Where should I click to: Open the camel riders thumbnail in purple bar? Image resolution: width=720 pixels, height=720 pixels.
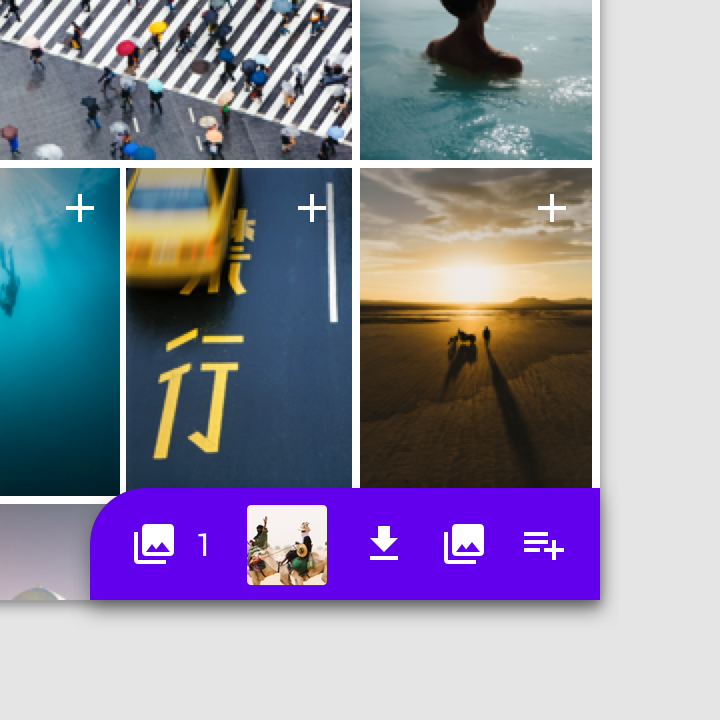(x=287, y=545)
